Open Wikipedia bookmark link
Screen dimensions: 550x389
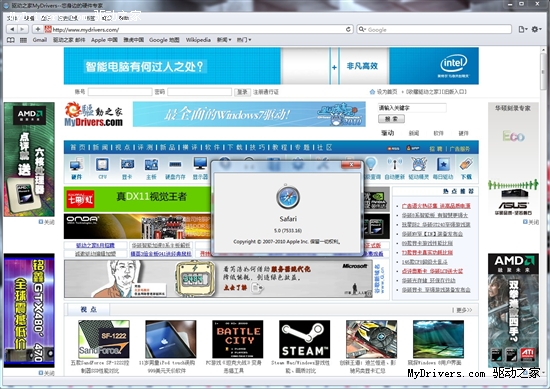198,40
